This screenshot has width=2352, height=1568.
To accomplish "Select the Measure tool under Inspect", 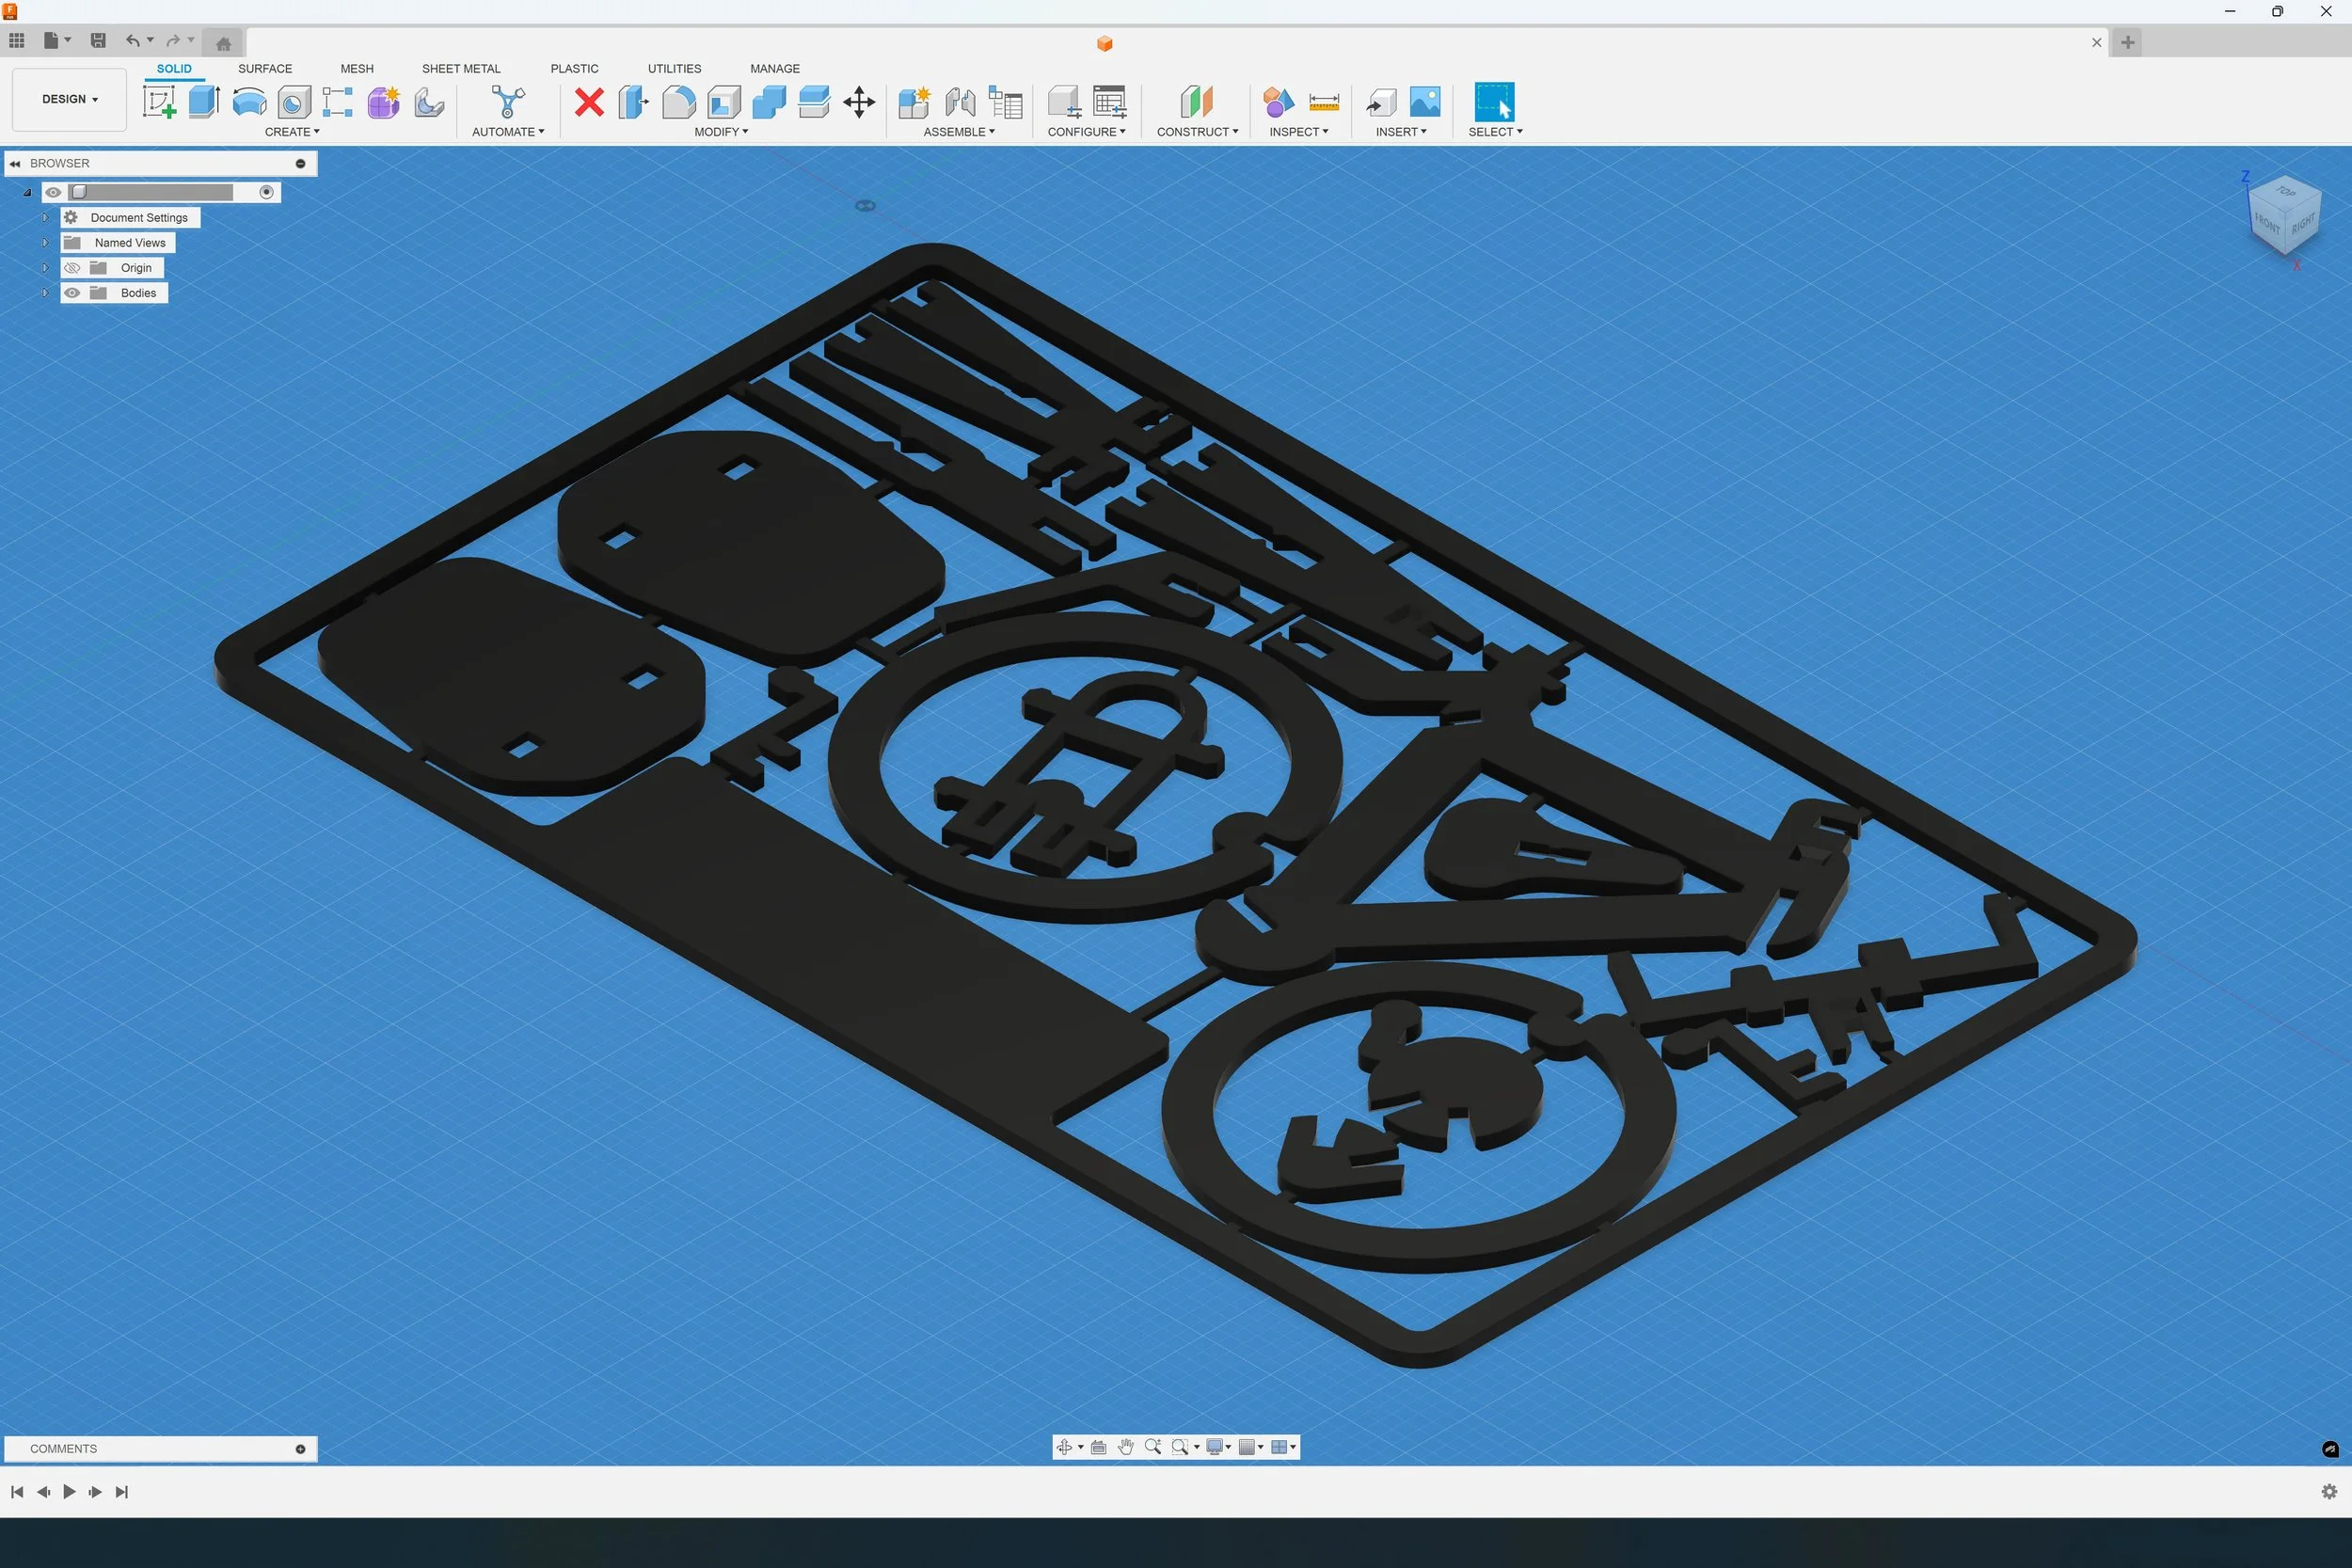I will pyautogui.click(x=1323, y=102).
